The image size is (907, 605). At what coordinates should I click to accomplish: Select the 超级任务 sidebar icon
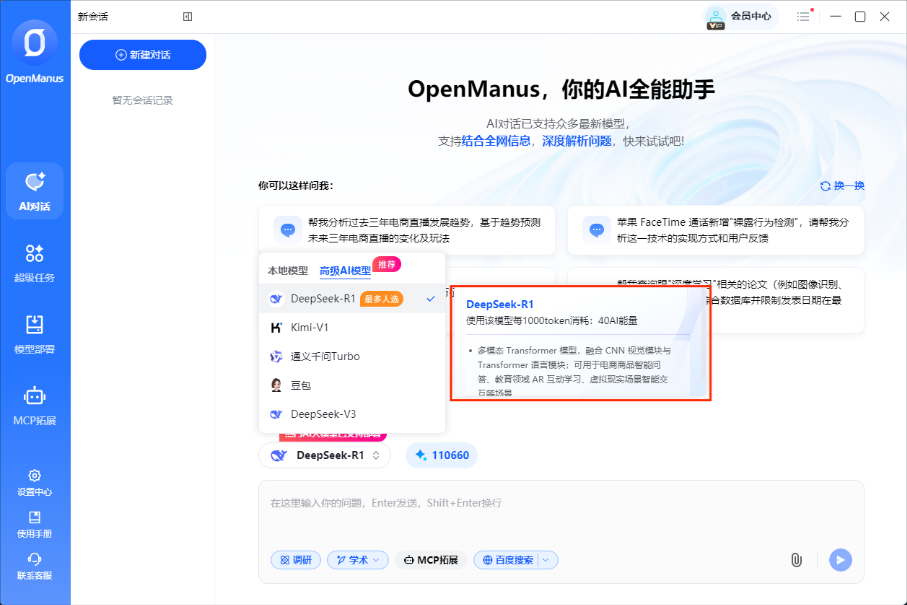pyautogui.click(x=34, y=262)
